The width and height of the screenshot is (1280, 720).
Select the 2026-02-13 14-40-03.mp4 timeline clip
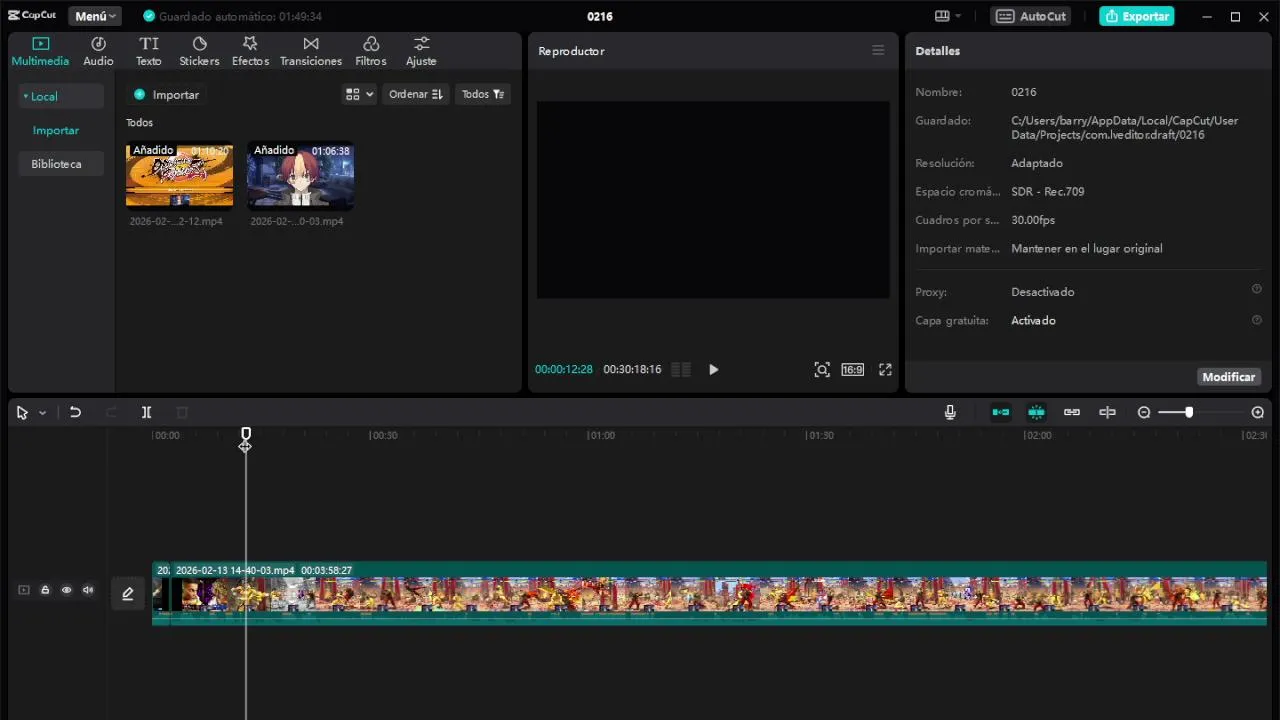(718, 594)
